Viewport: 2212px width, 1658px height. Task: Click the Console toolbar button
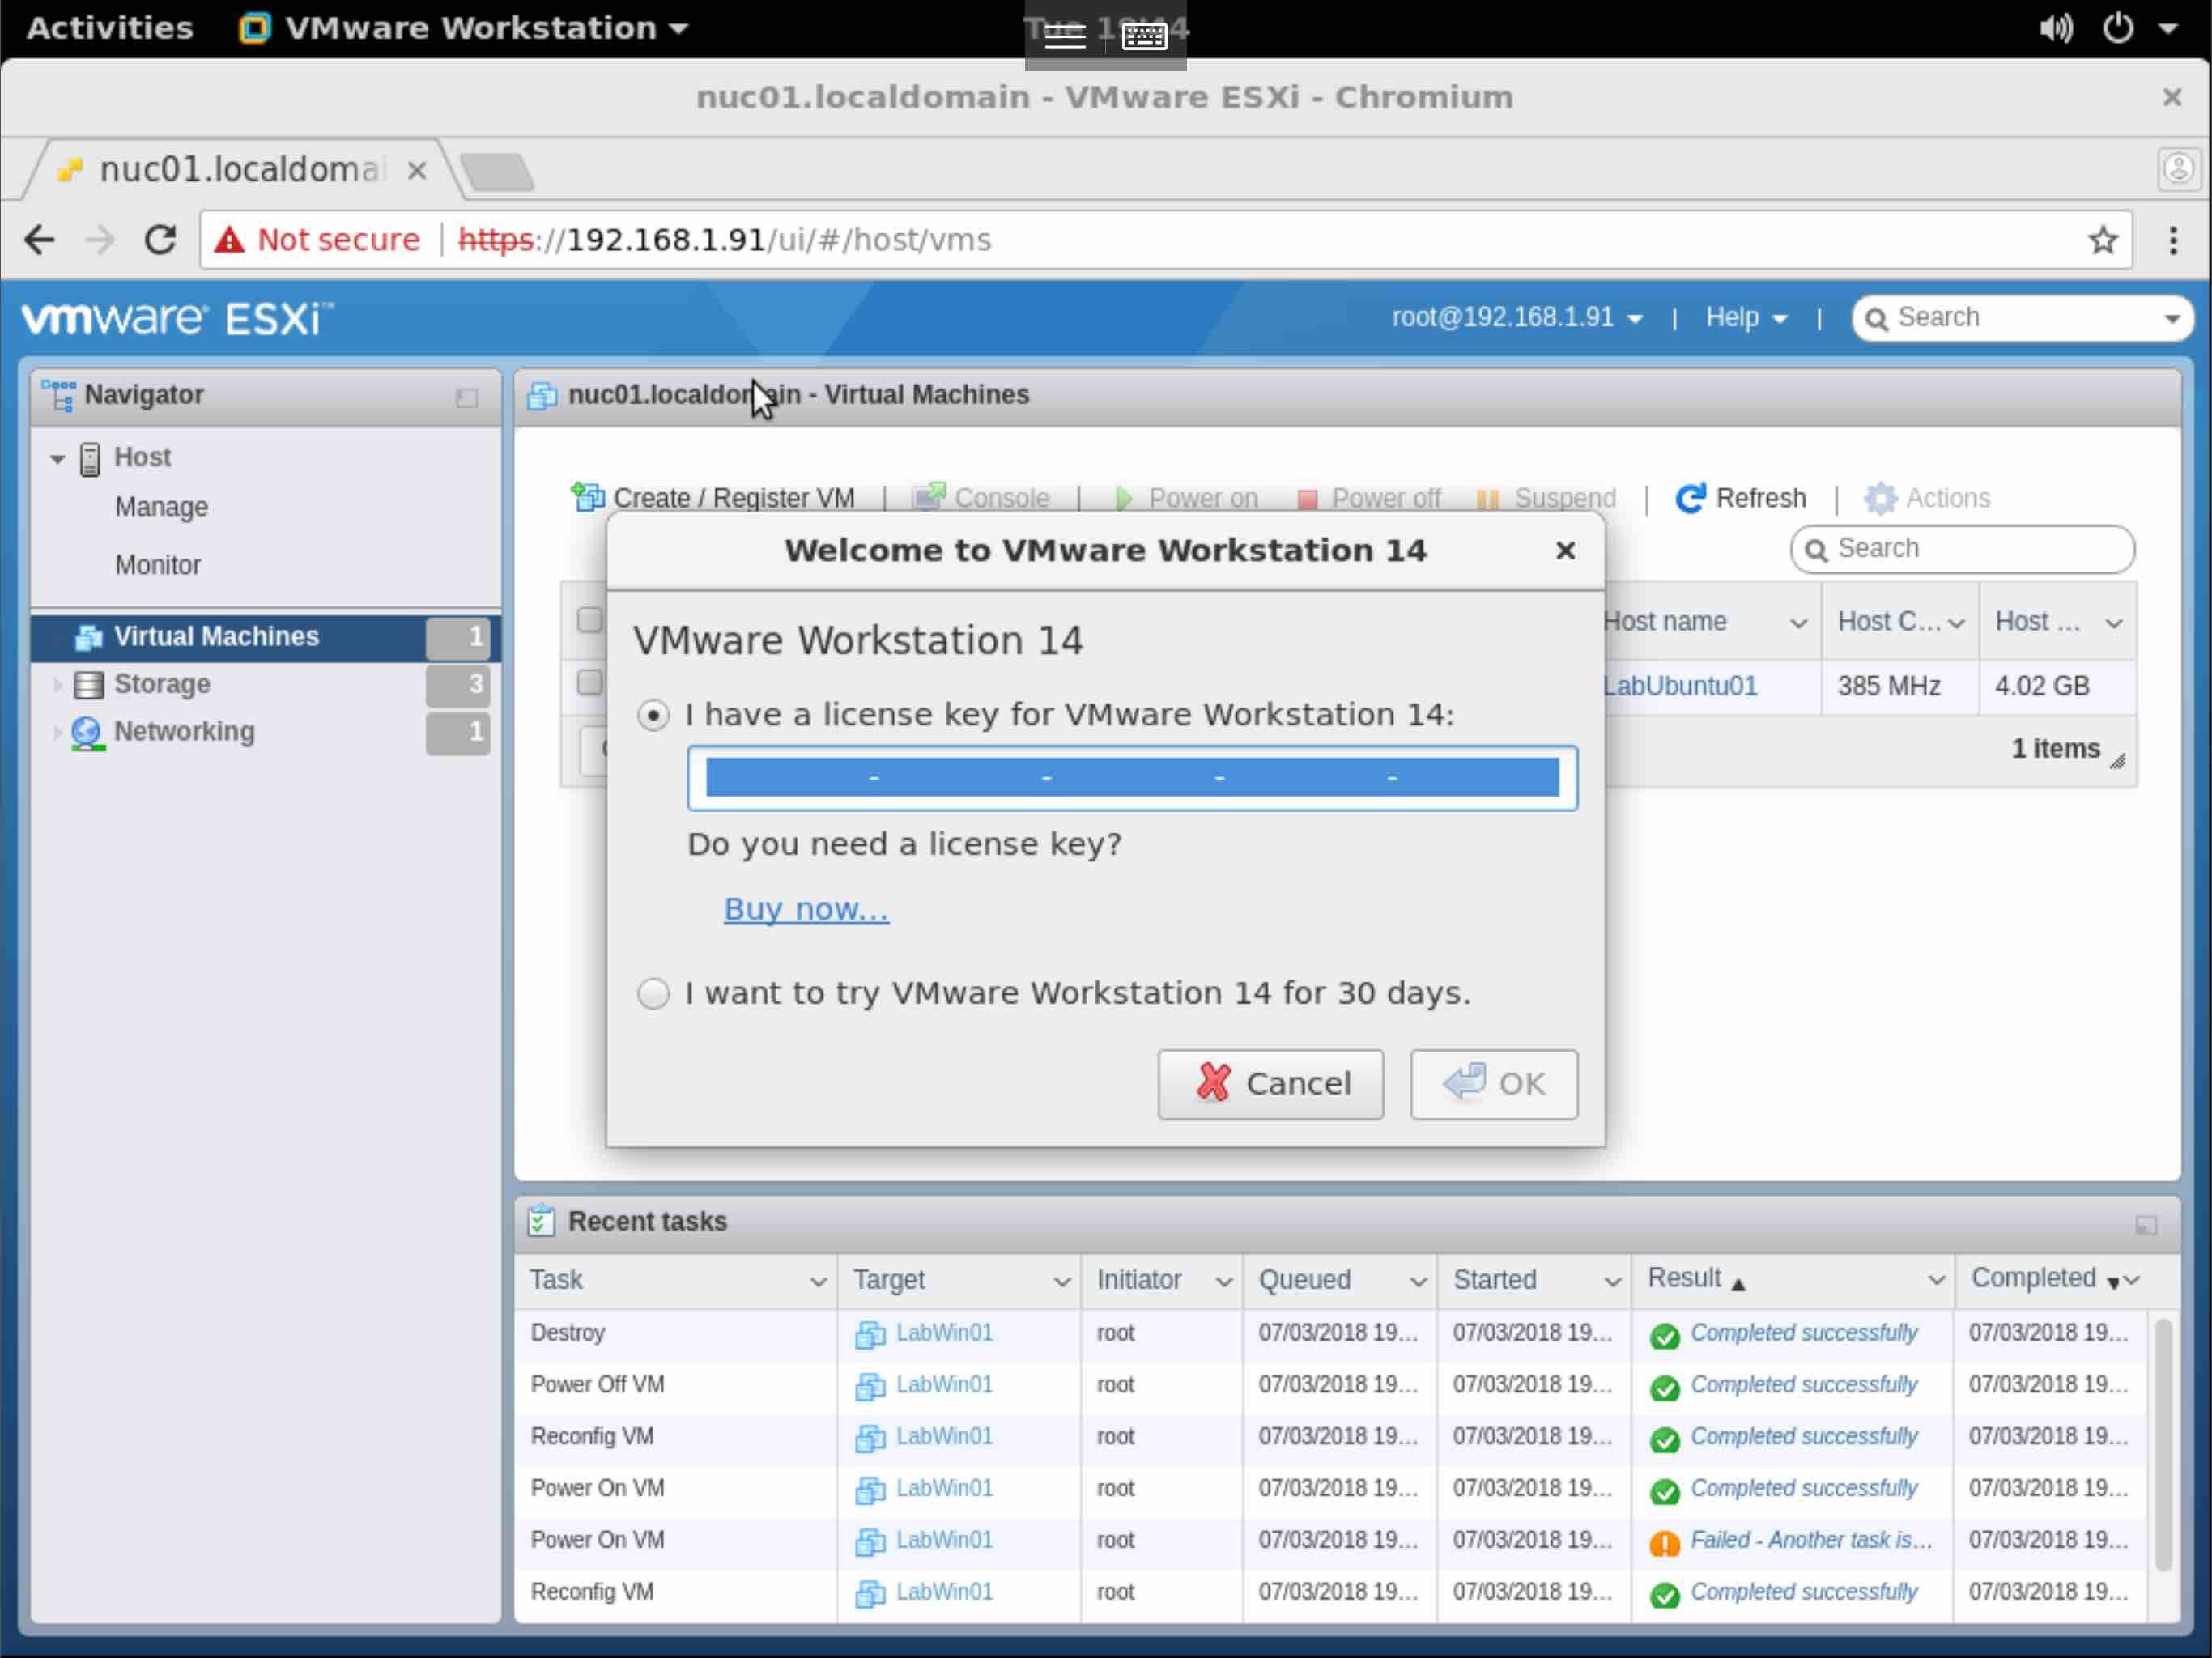(981, 498)
